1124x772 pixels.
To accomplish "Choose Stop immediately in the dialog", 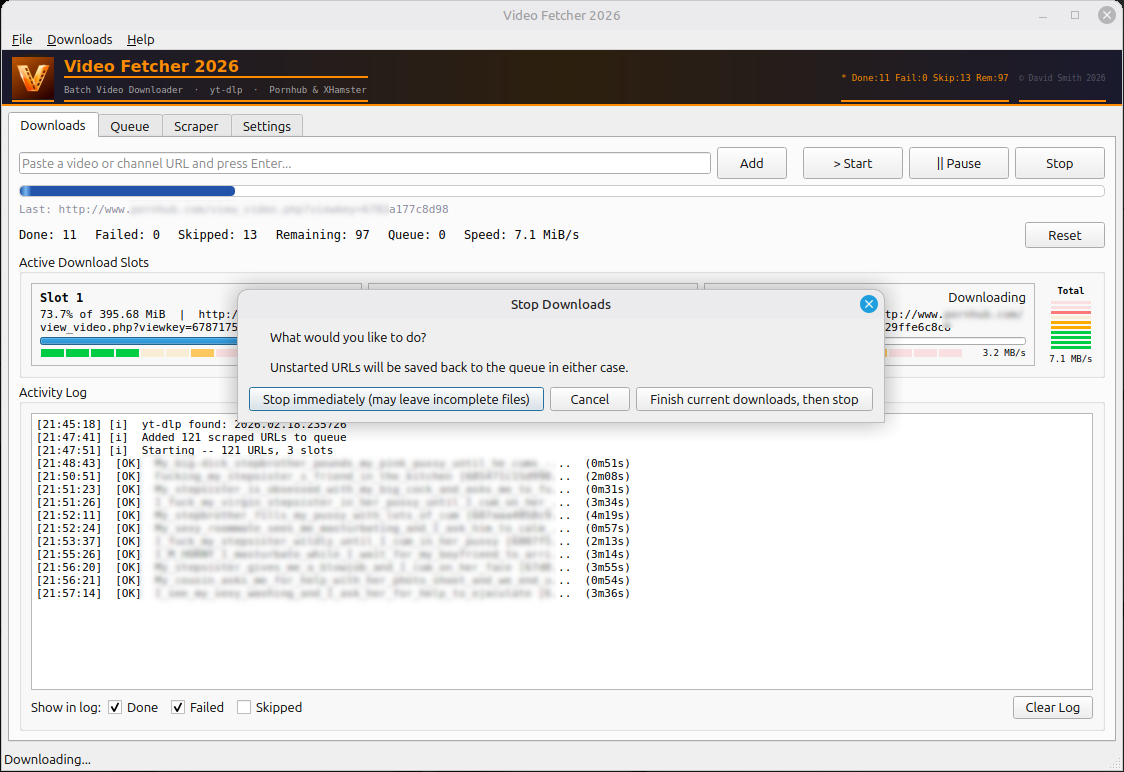I will pyautogui.click(x=396, y=399).
